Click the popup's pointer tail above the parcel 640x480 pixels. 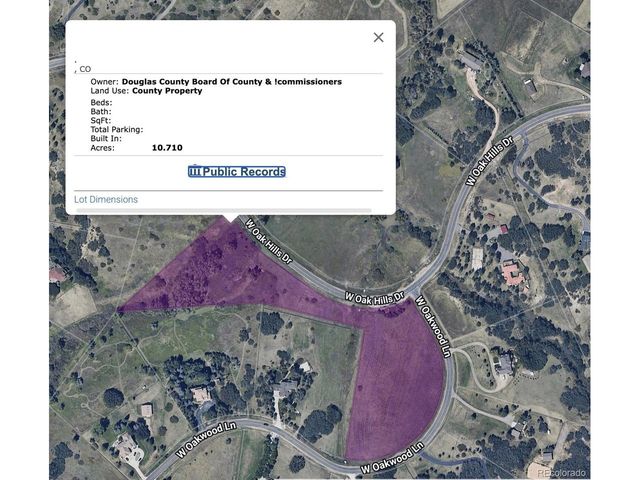231,218
